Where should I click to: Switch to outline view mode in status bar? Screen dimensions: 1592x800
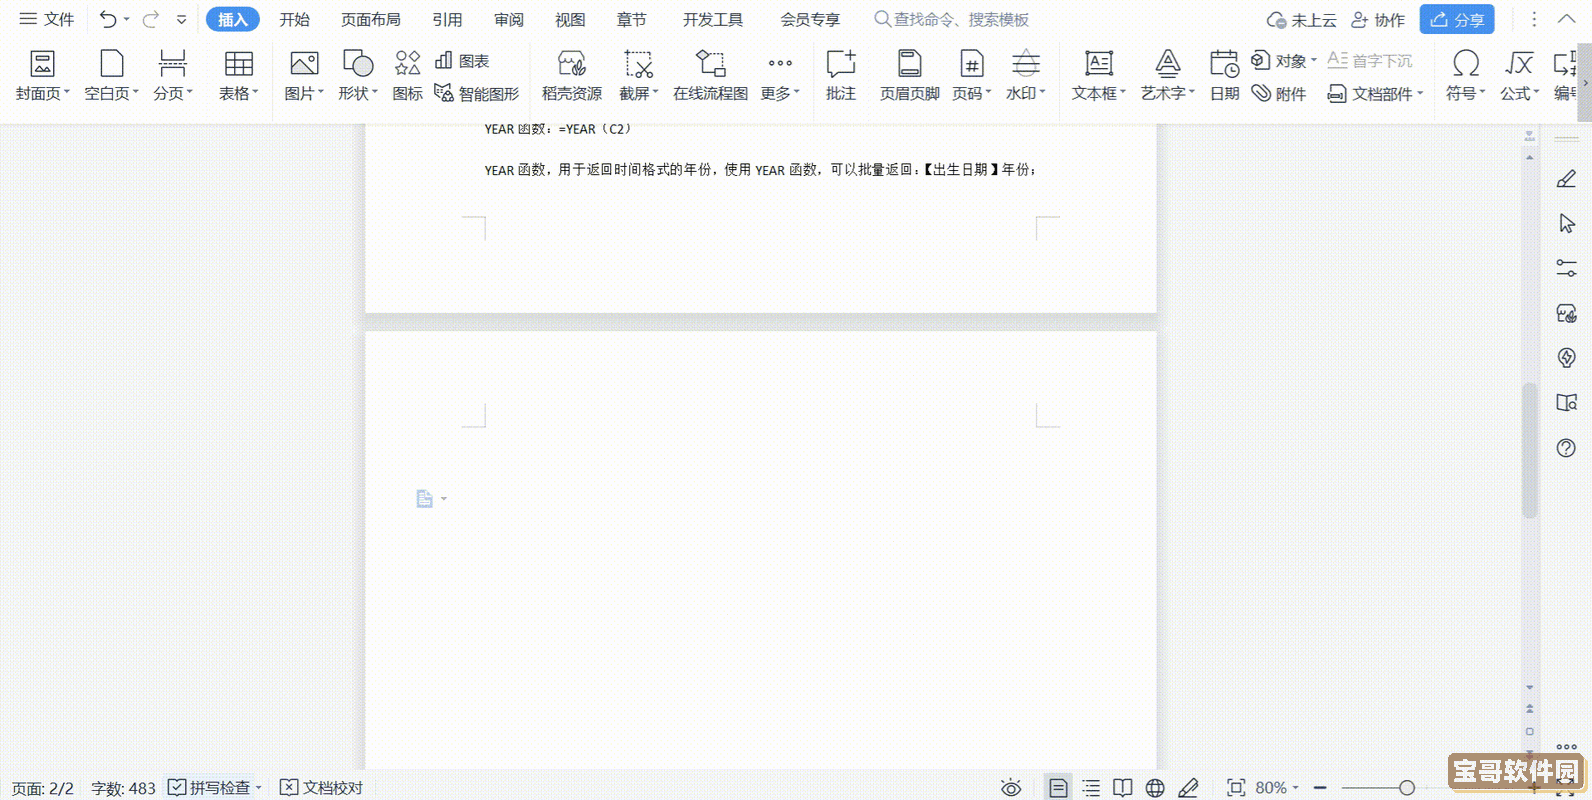tap(1091, 788)
